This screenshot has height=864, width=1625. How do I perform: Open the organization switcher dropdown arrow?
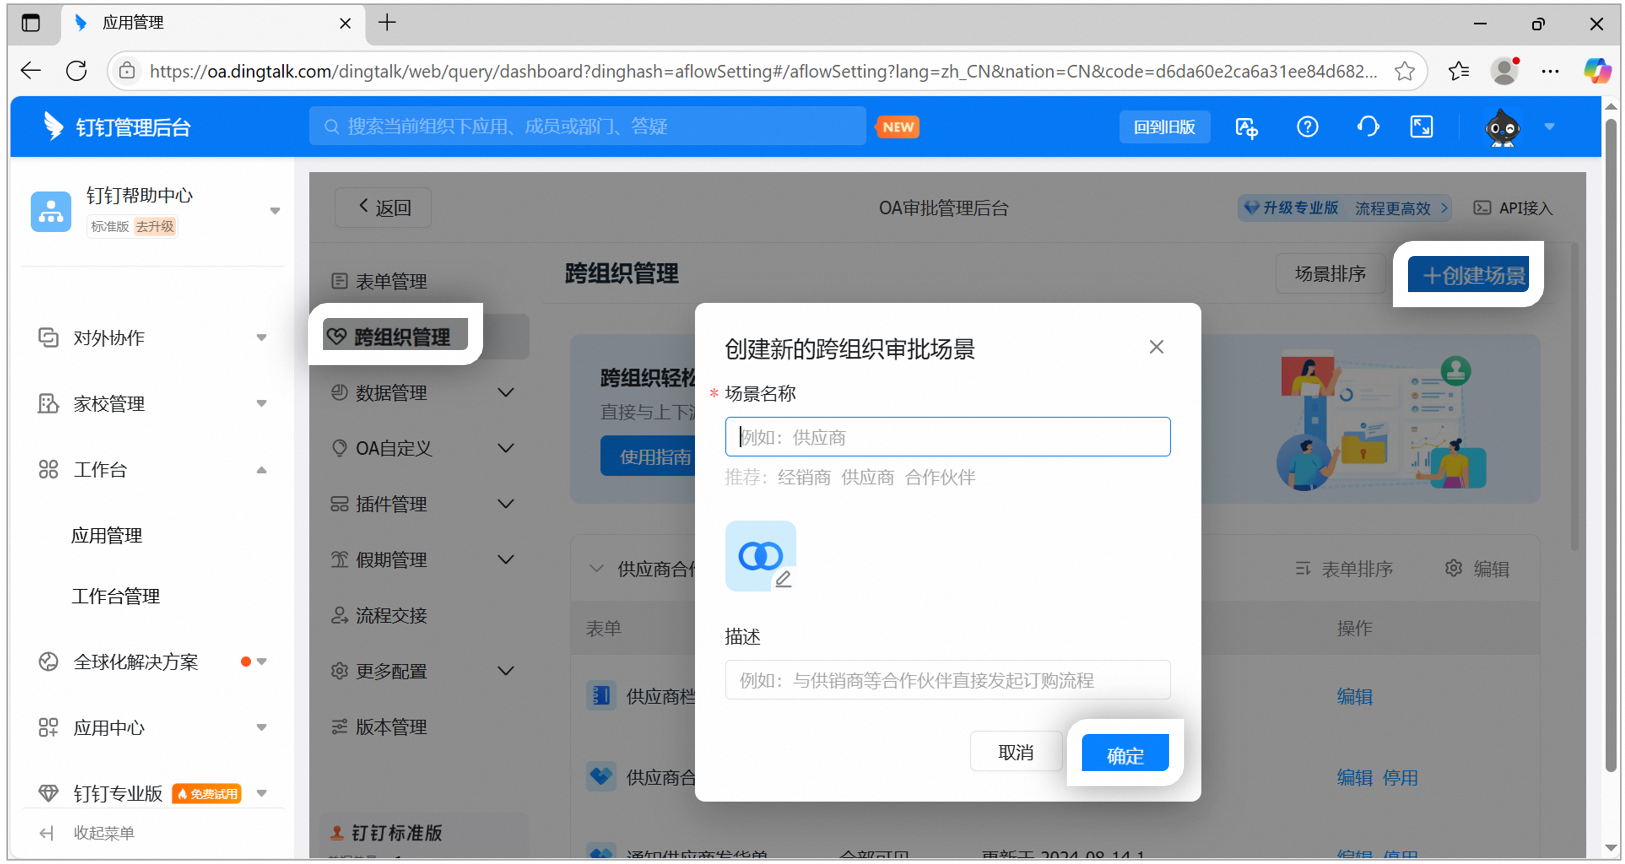click(275, 211)
